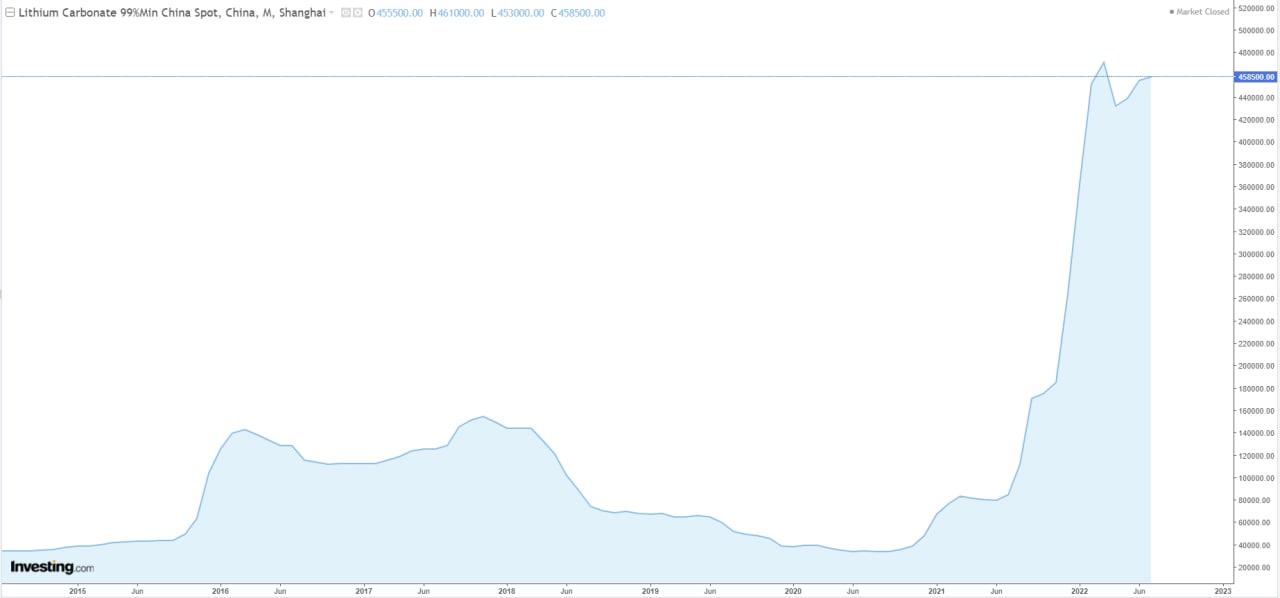The width and height of the screenshot is (1280, 598).
Task: Click the 520000.00 price axis label
Action: 1256,8
